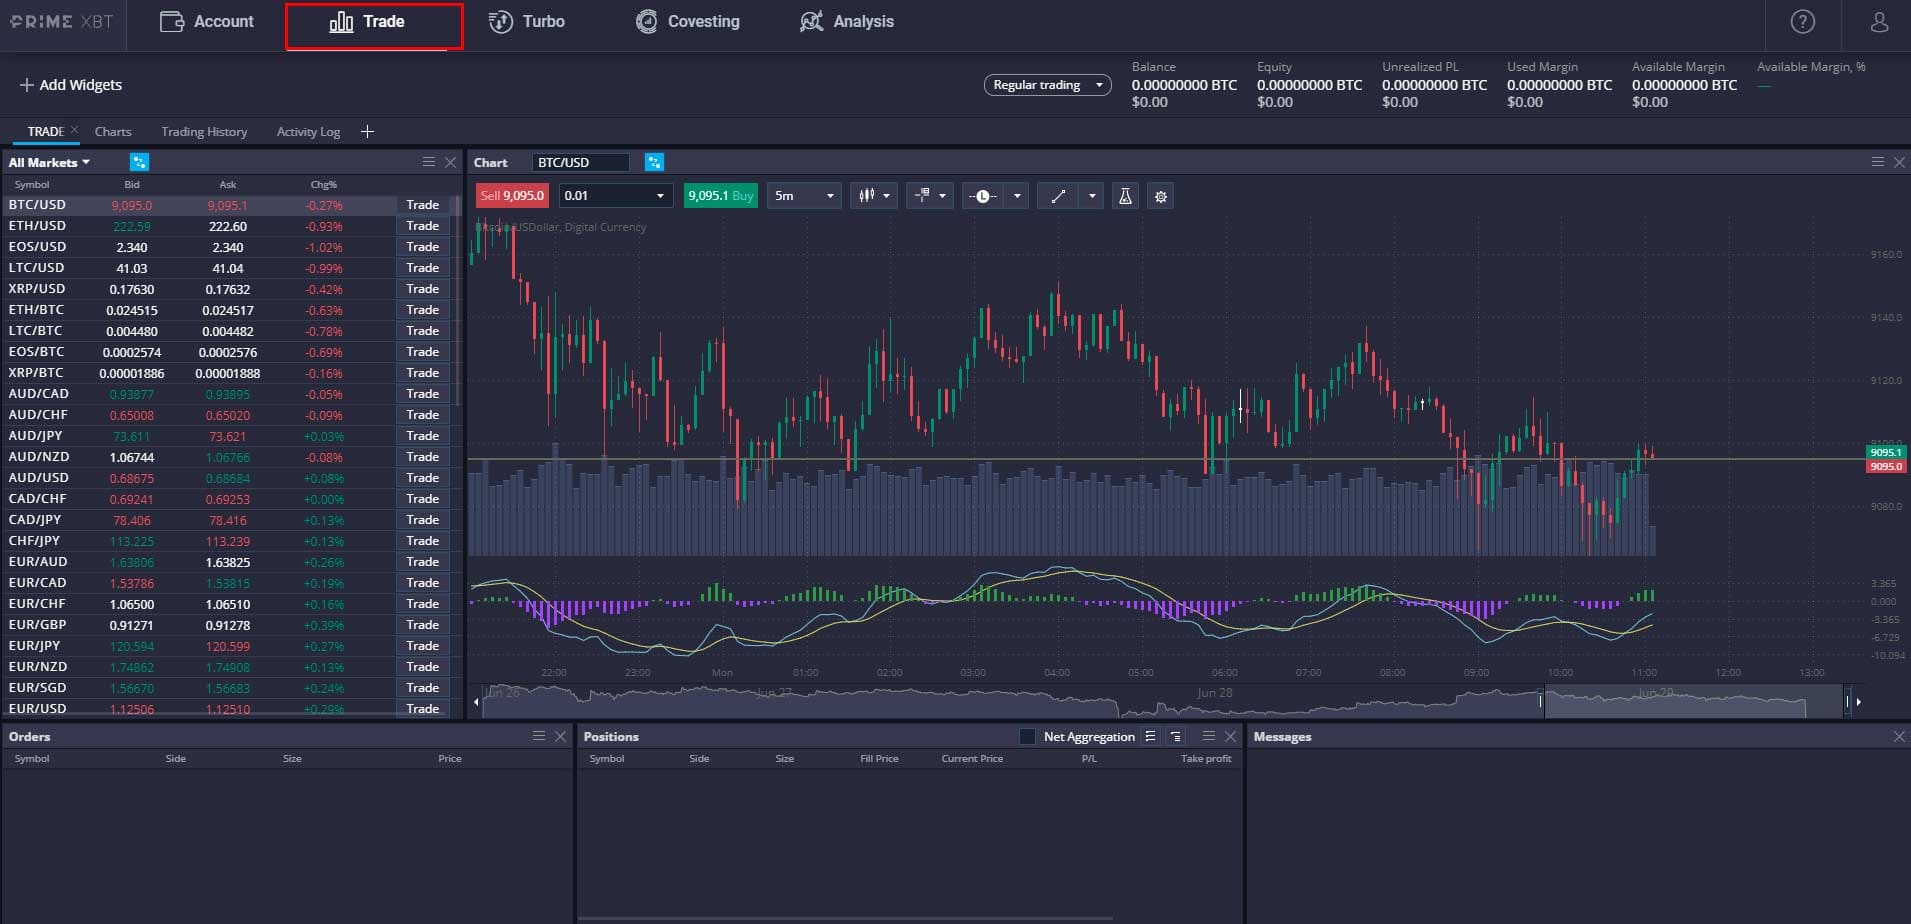Click Trade button for ETH/USD row

click(x=422, y=226)
